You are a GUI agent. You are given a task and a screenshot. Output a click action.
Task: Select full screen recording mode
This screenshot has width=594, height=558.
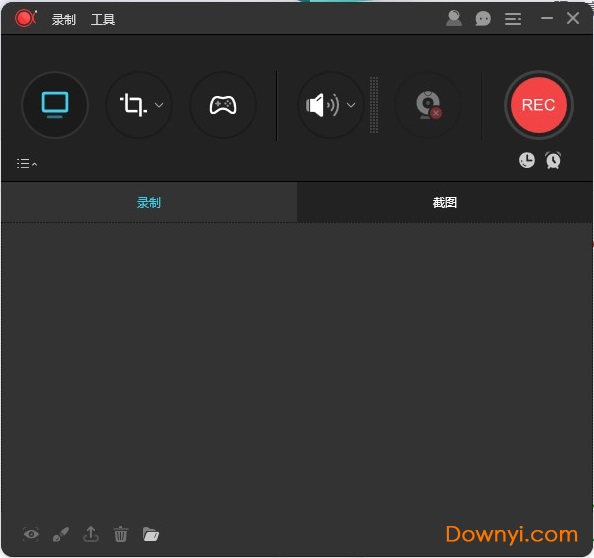tap(55, 105)
